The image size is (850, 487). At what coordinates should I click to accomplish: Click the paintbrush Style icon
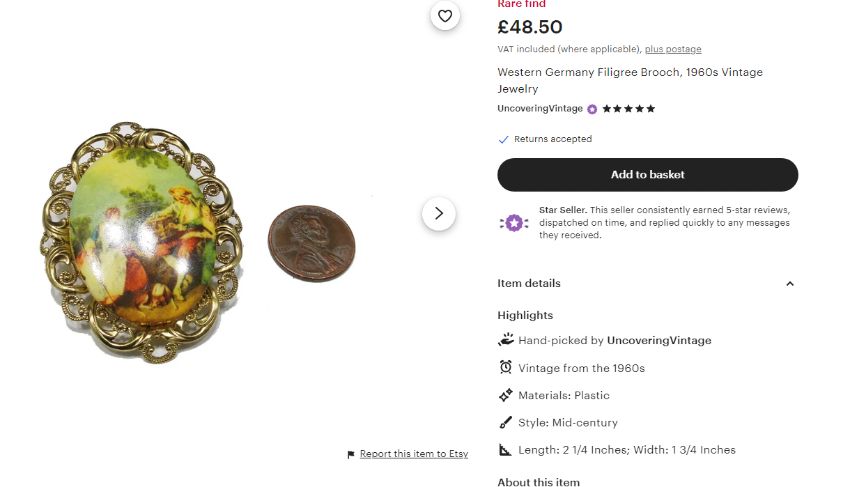(505, 422)
